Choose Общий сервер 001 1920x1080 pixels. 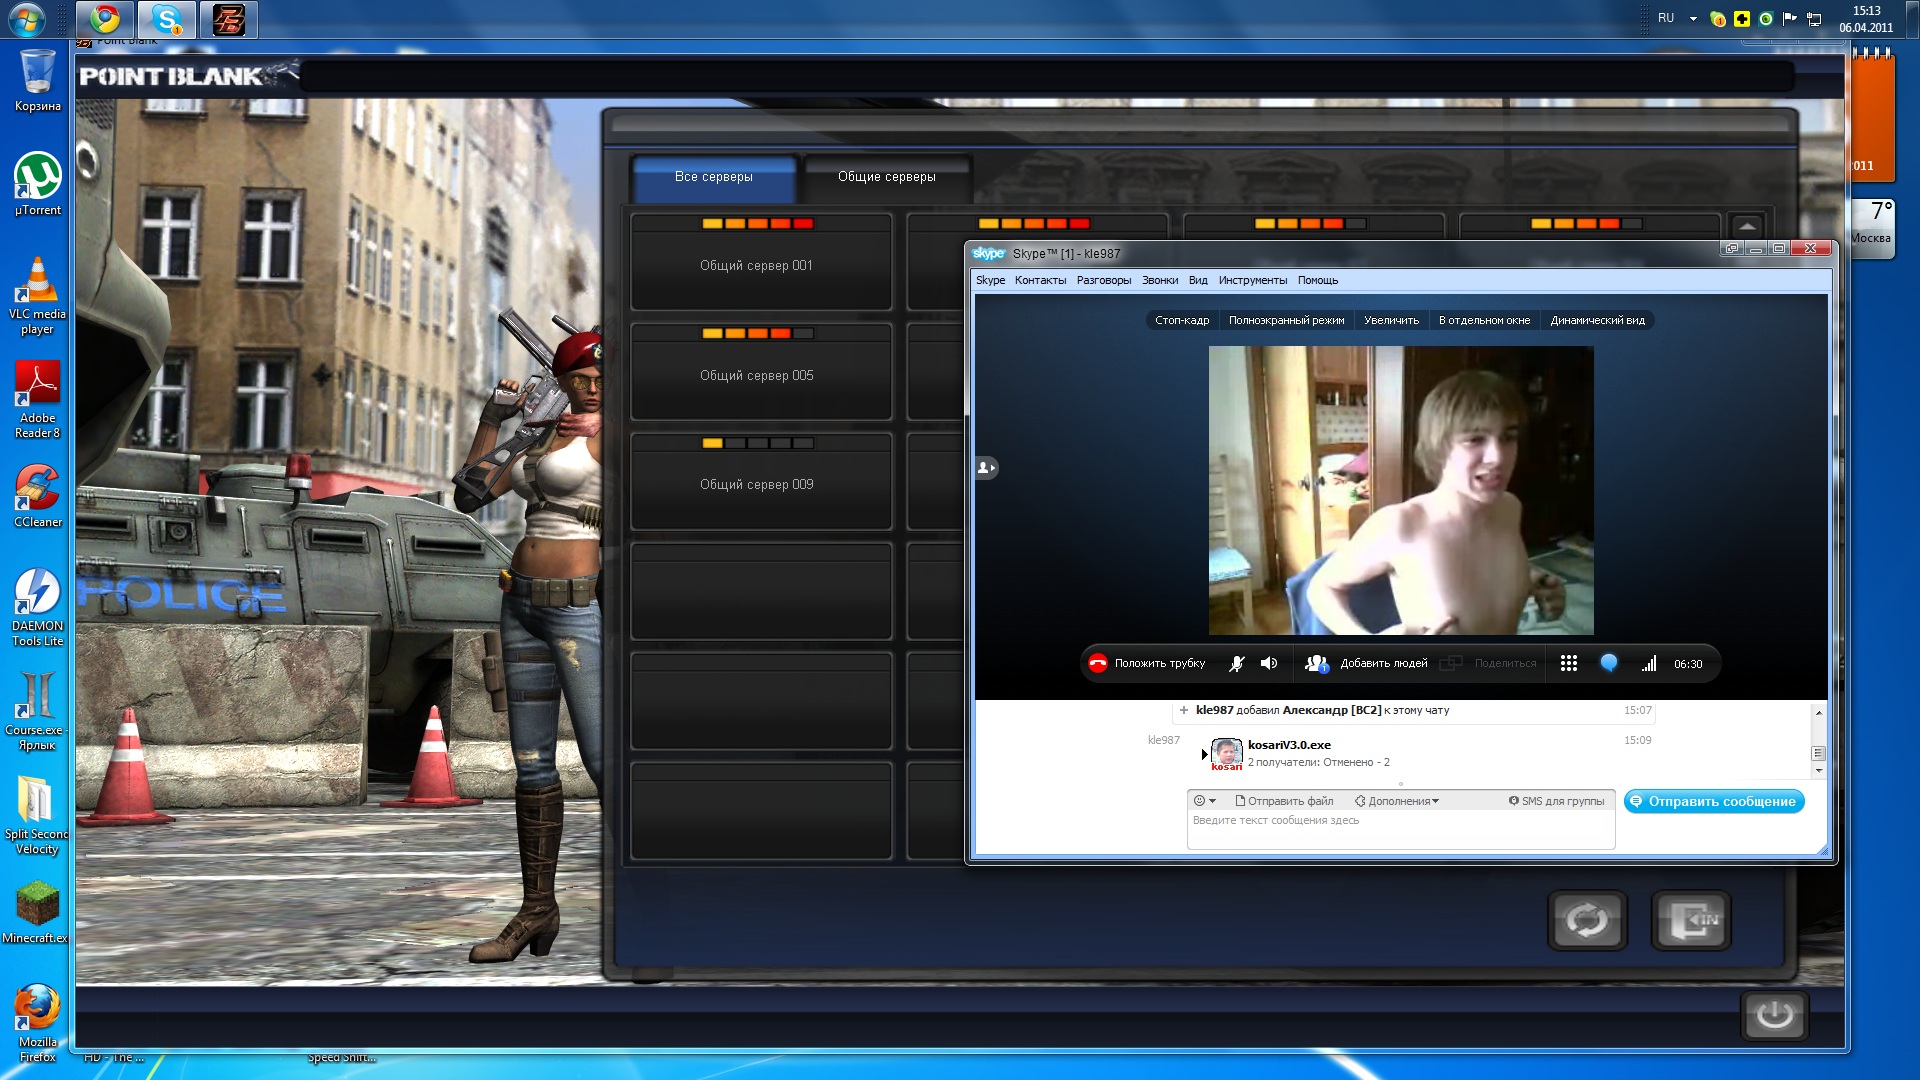(761, 262)
